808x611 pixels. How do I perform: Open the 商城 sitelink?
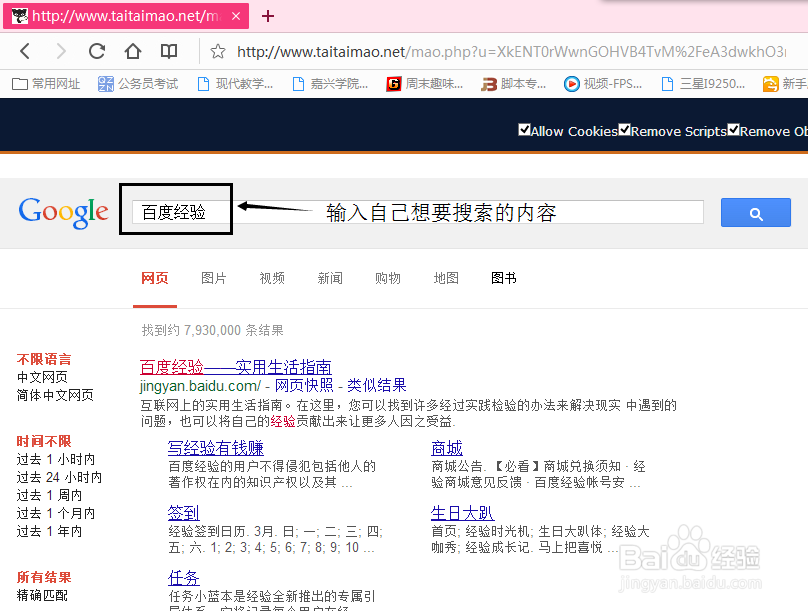click(x=447, y=448)
